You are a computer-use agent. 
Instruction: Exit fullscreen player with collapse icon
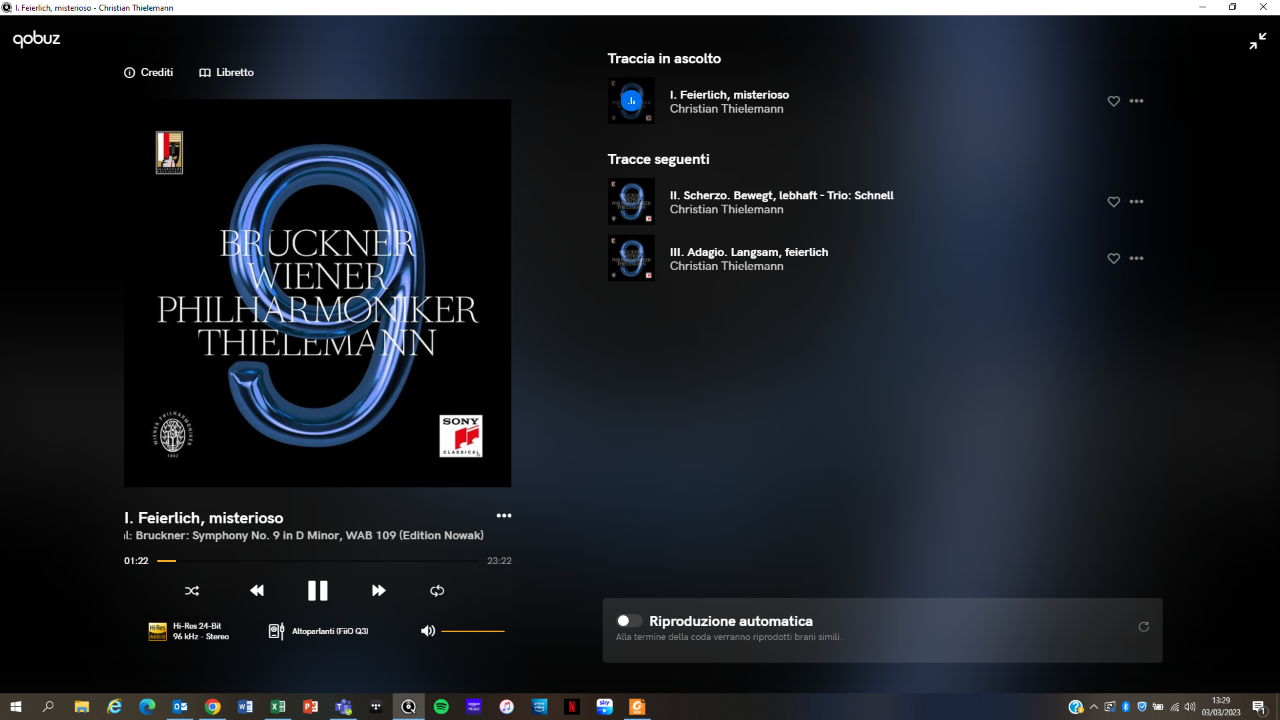[1257, 41]
